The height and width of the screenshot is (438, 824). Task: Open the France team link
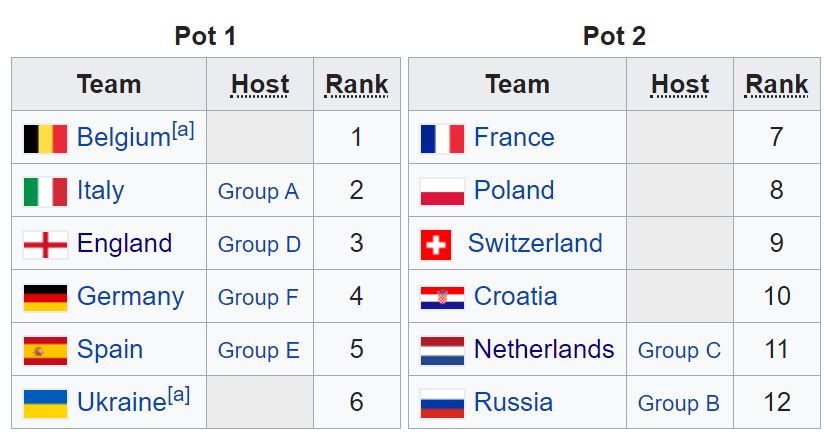(514, 137)
